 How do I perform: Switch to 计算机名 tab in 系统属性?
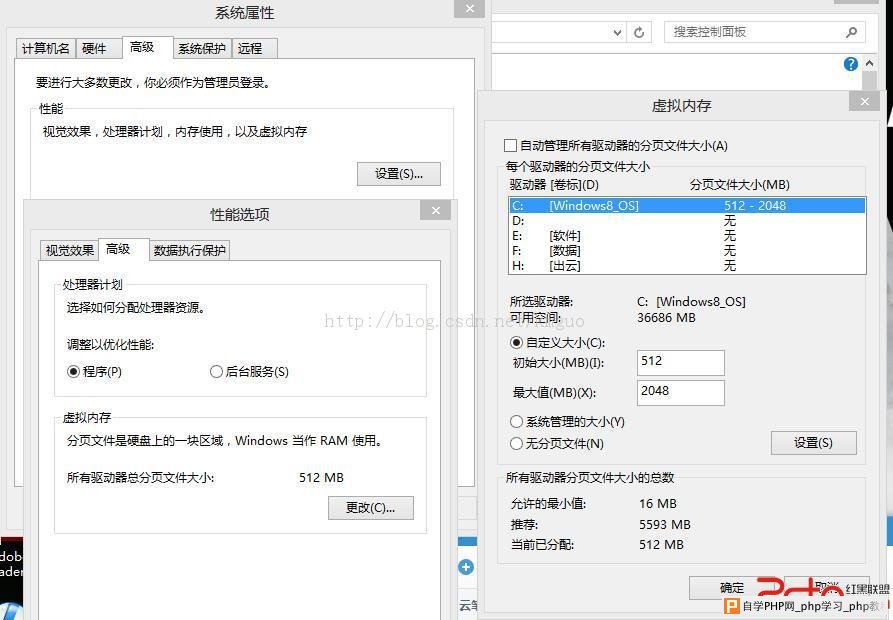[x=46, y=48]
